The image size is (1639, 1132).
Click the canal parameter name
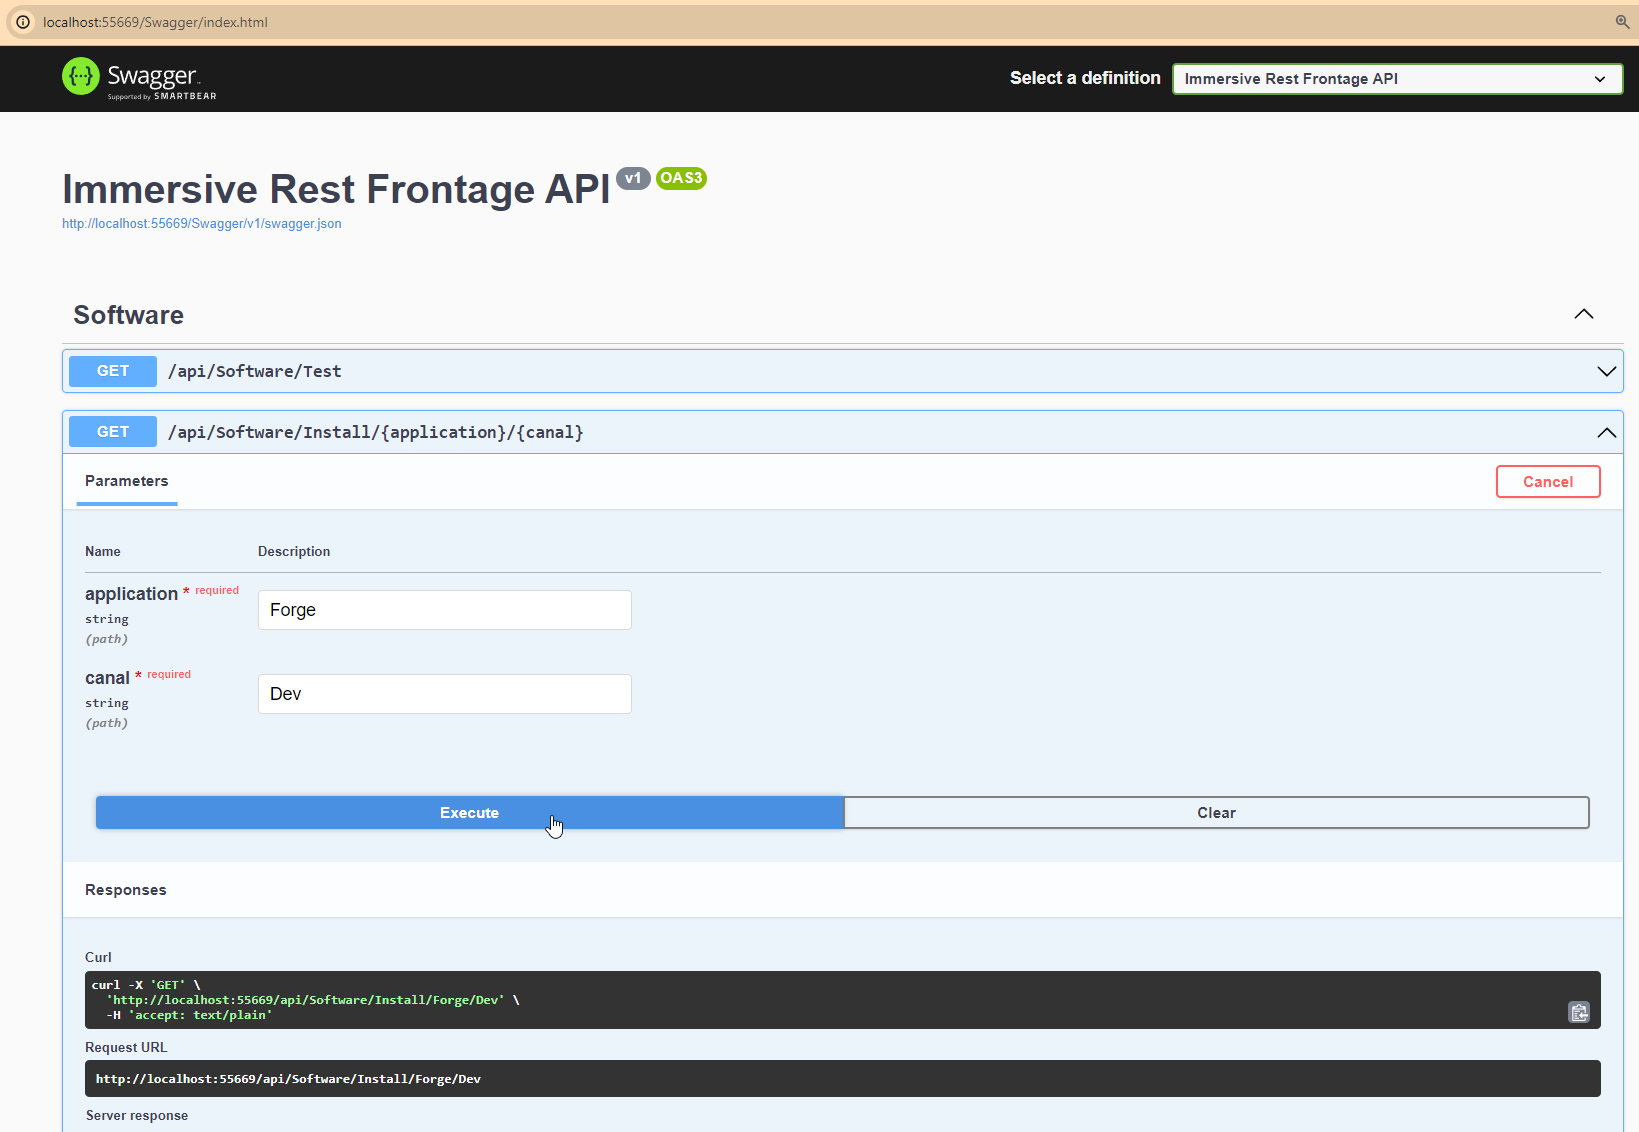[107, 678]
